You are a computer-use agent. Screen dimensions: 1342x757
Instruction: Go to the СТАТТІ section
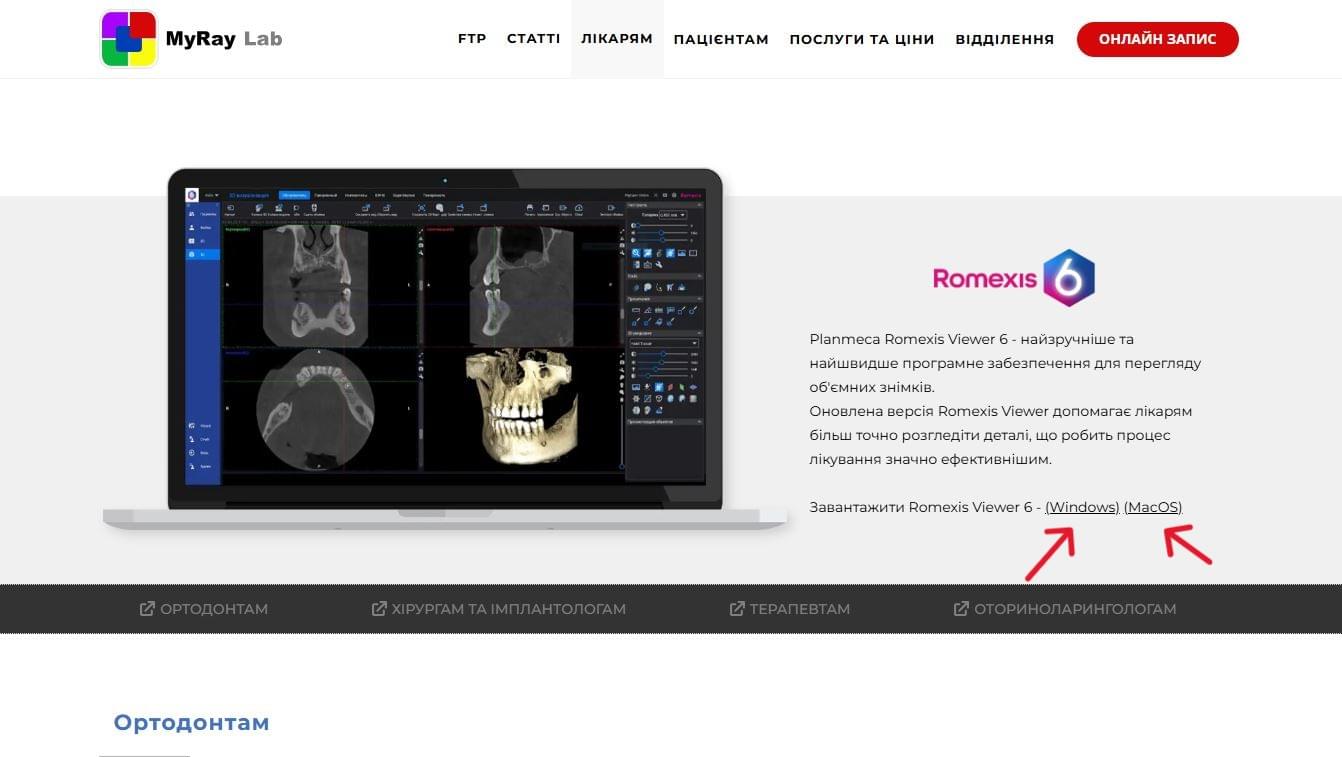point(533,39)
